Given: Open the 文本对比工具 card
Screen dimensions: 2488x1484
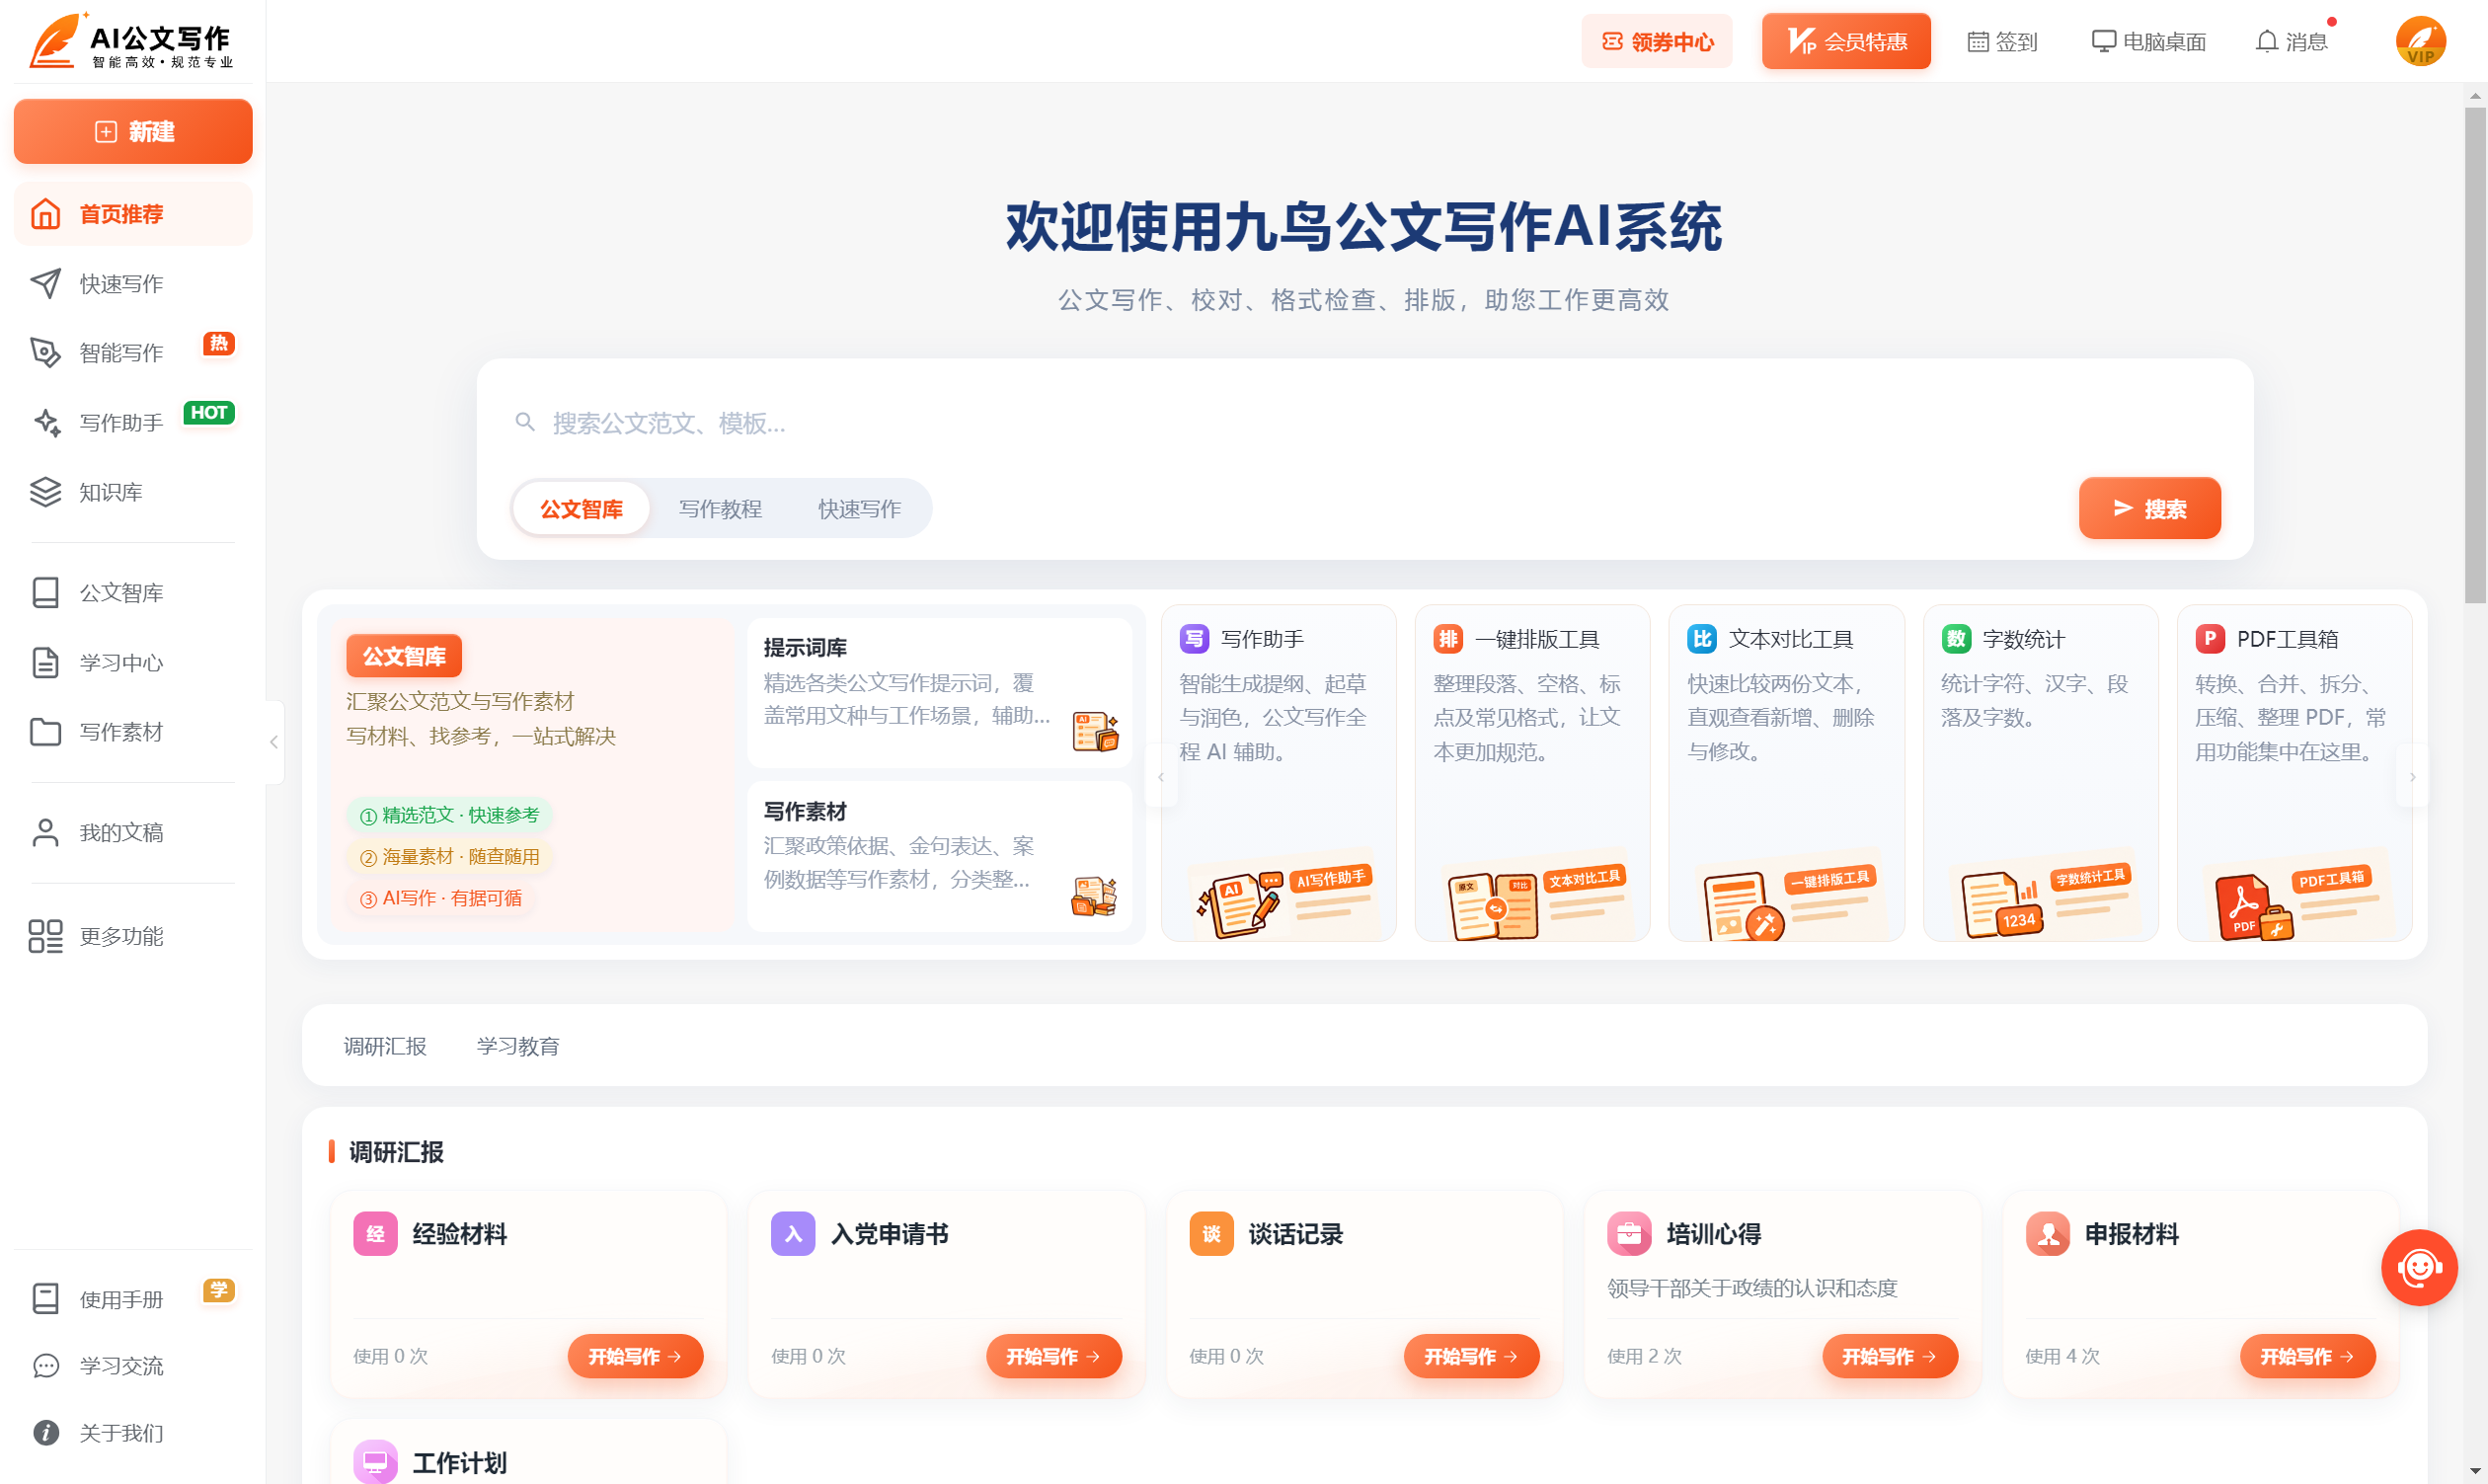Looking at the screenshot, I should (x=1786, y=772).
